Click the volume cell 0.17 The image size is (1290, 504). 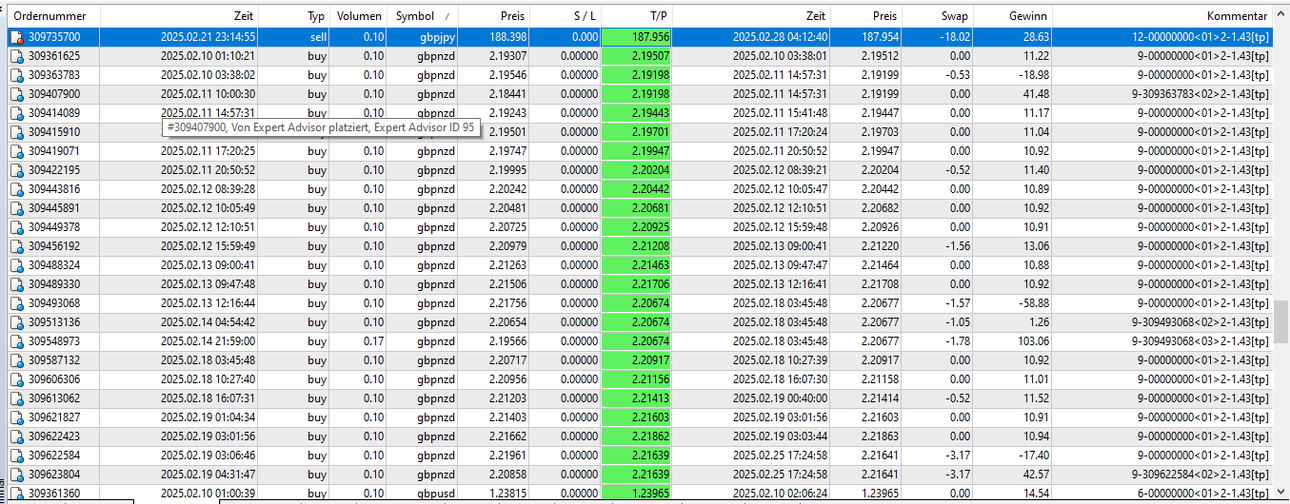pos(373,341)
